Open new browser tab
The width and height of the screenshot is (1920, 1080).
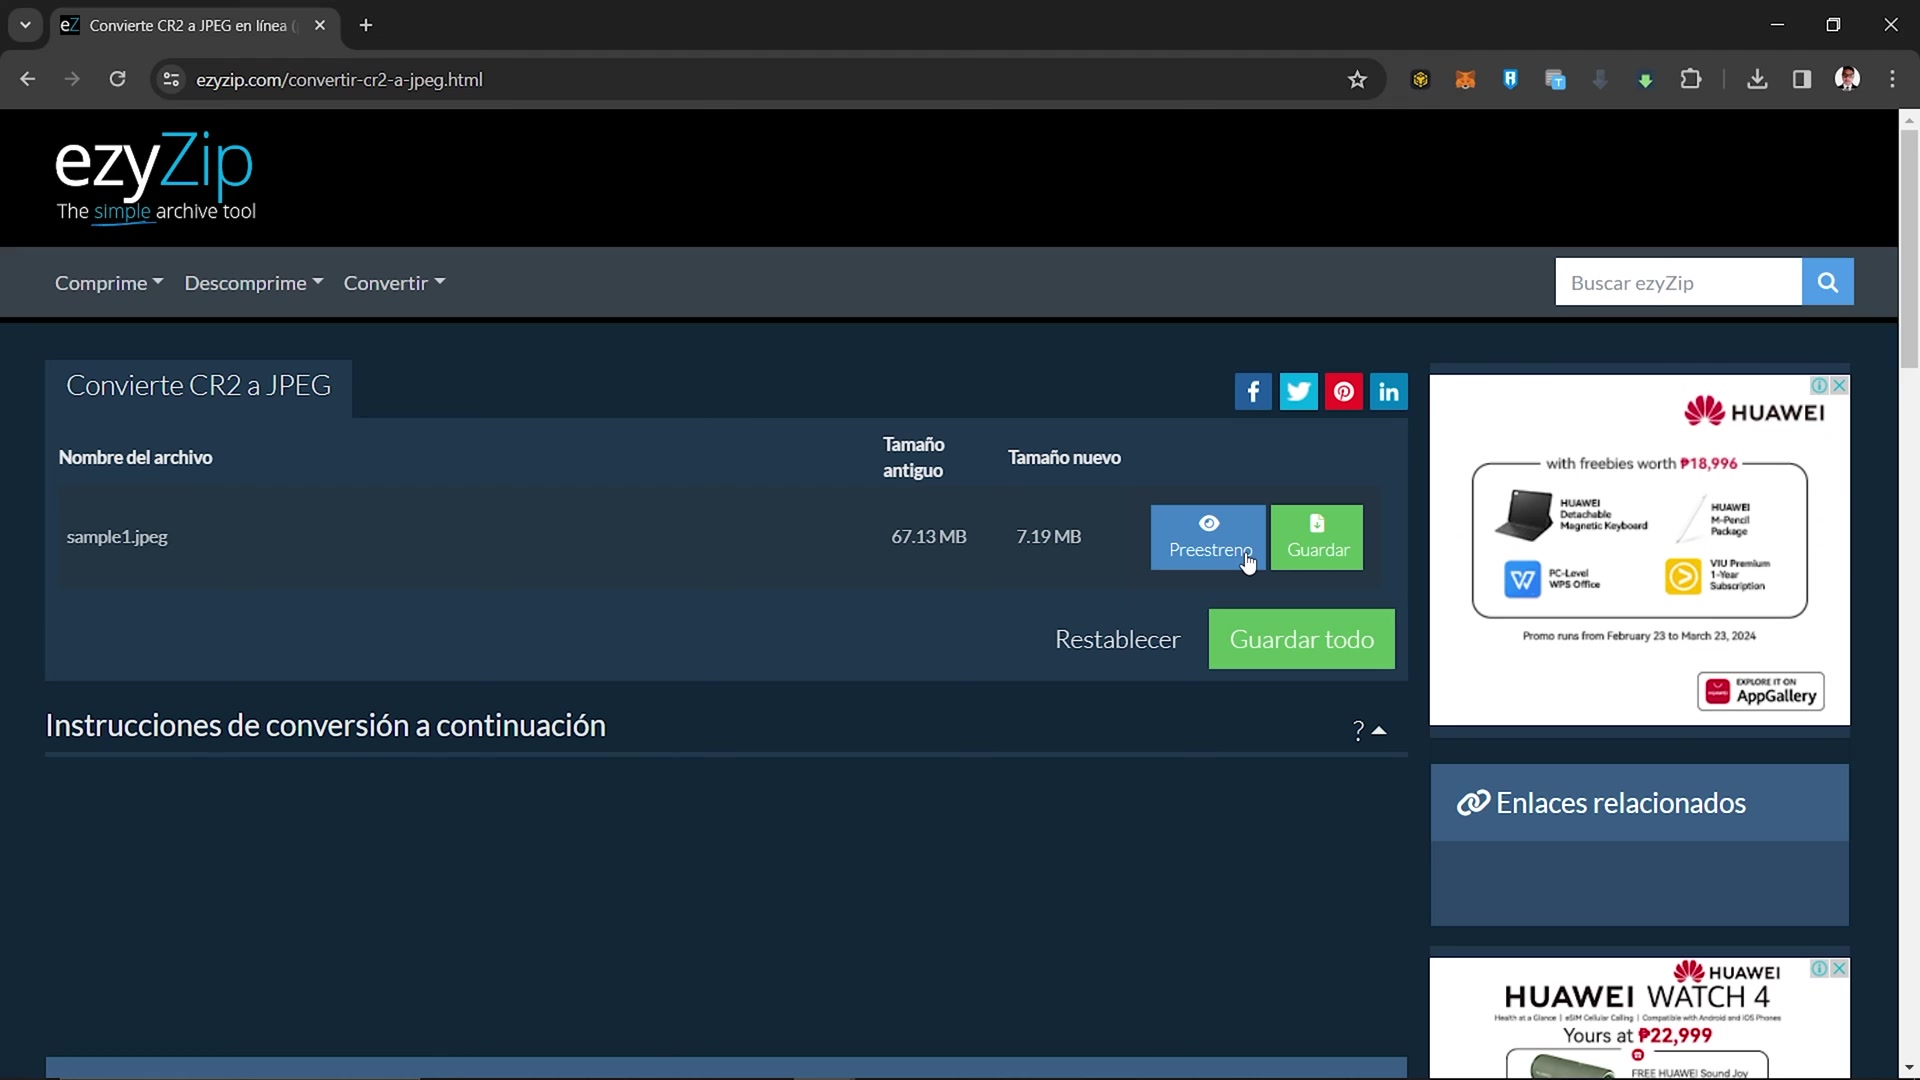[366, 26]
